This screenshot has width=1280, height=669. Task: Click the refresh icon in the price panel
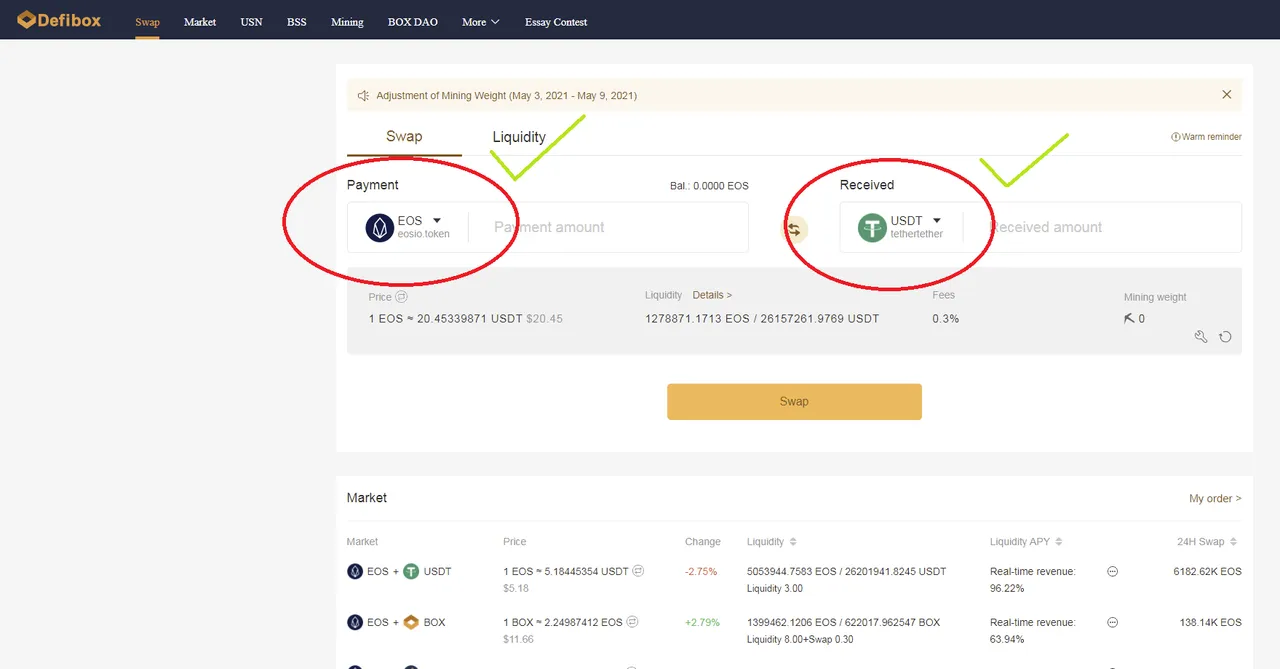click(x=1225, y=337)
